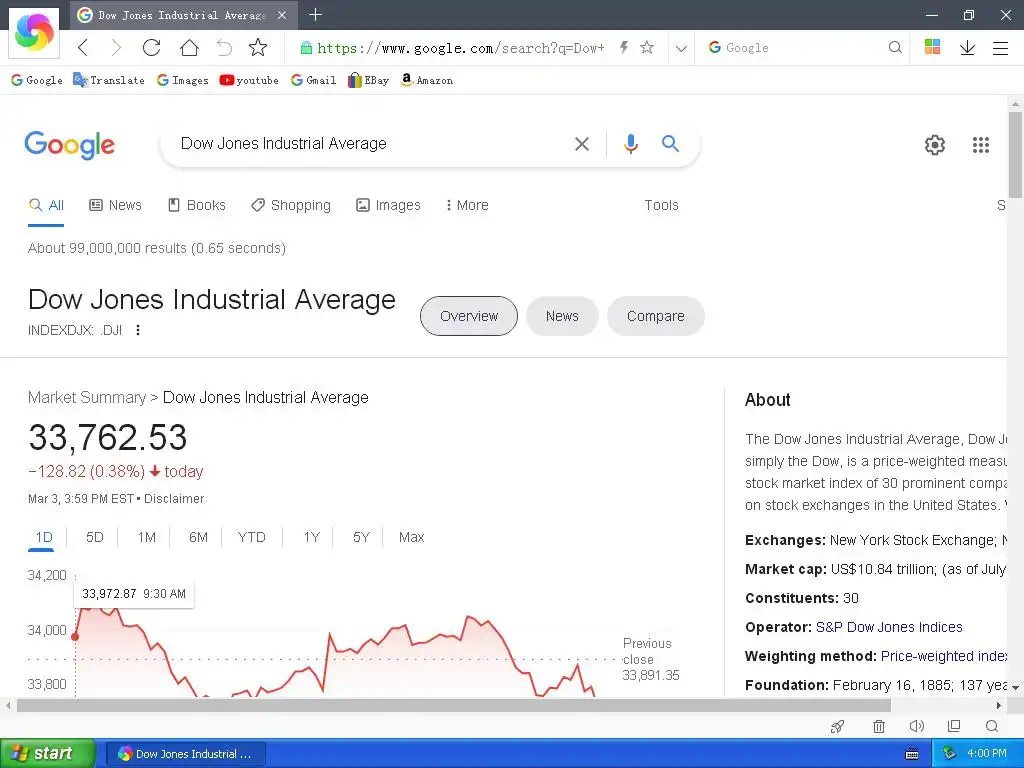
Task: Click the blue Google search button
Action: (x=670, y=143)
